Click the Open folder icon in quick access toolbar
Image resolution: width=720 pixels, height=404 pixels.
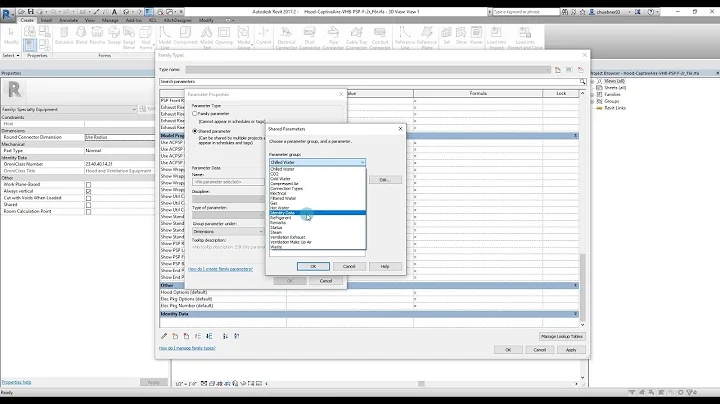(x=21, y=11)
